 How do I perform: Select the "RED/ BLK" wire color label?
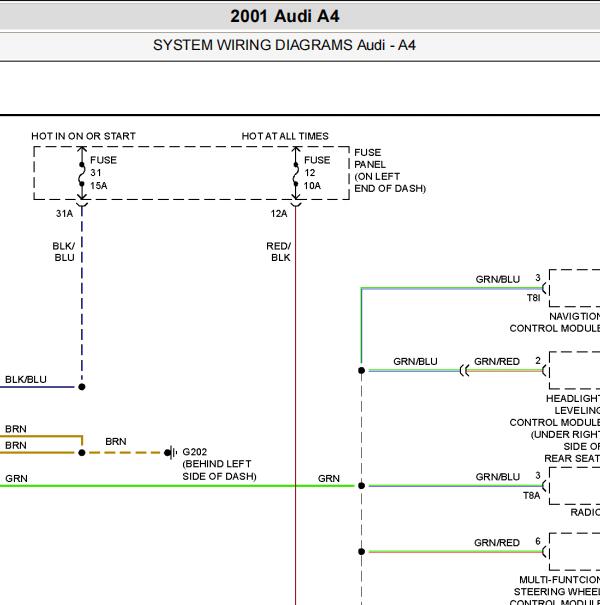pos(279,252)
